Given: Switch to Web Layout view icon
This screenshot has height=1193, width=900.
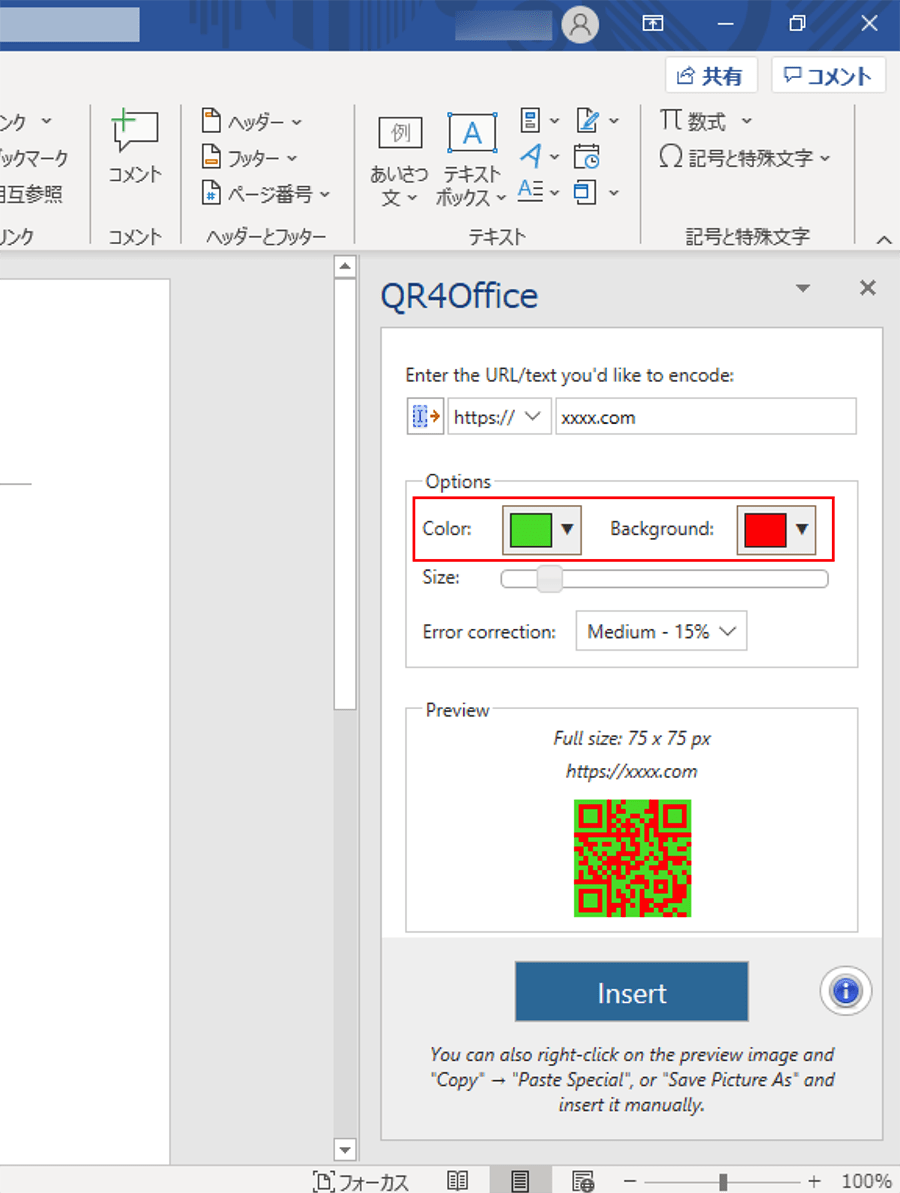Looking at the screenshot, I should pyautogui.click(x=583, y=1180).
